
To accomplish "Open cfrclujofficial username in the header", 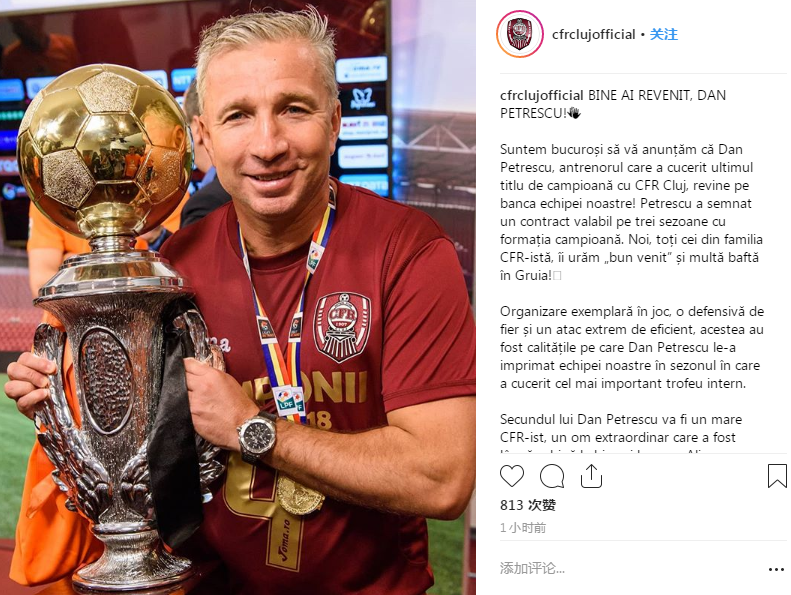I will pos(593,34).
